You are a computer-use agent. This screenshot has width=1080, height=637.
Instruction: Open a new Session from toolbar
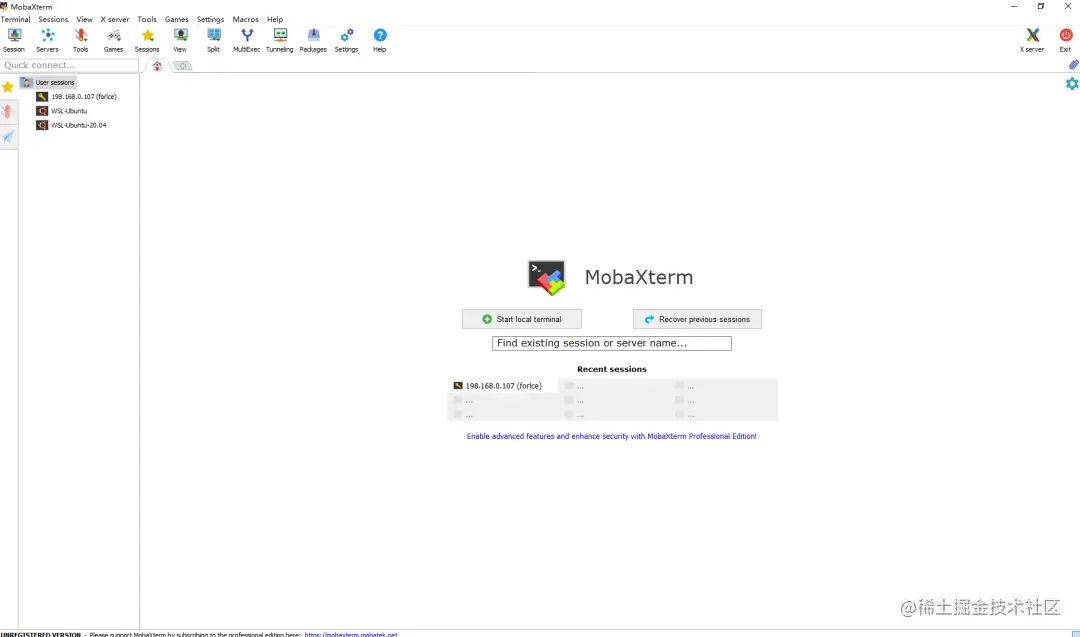14,40
